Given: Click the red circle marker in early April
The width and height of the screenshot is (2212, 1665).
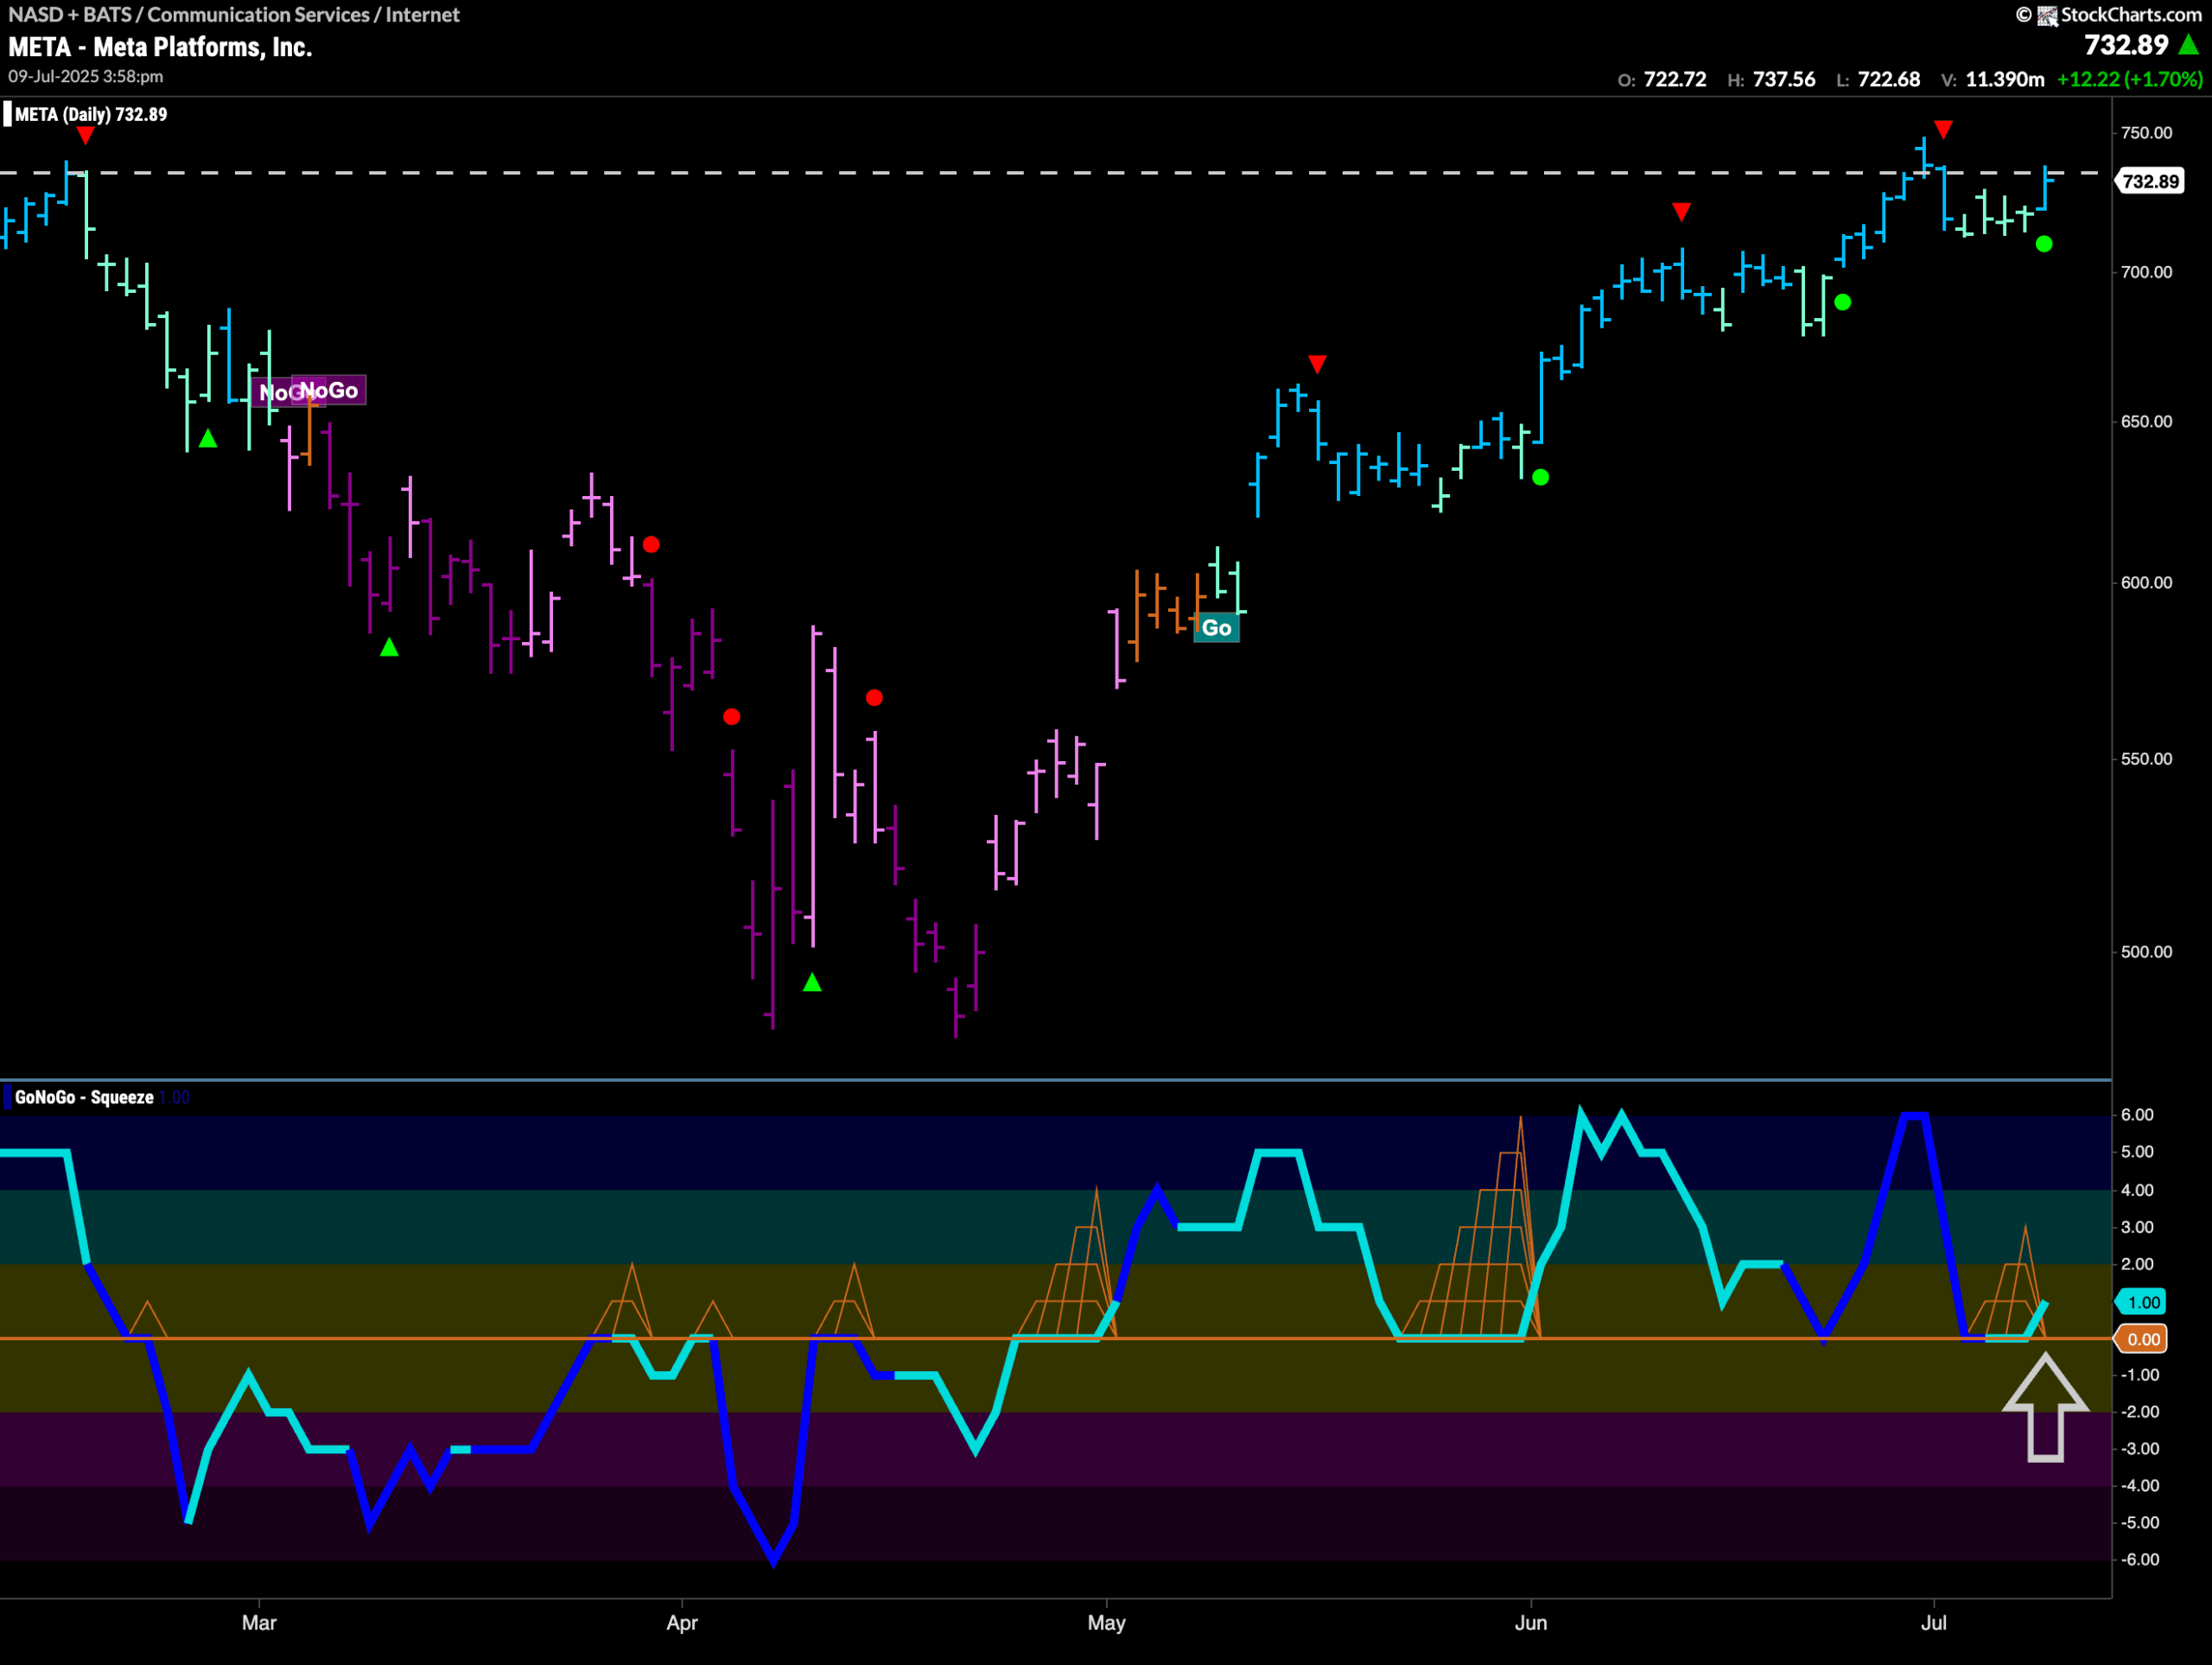Looking at the screenshot, I should click(731, 717).
